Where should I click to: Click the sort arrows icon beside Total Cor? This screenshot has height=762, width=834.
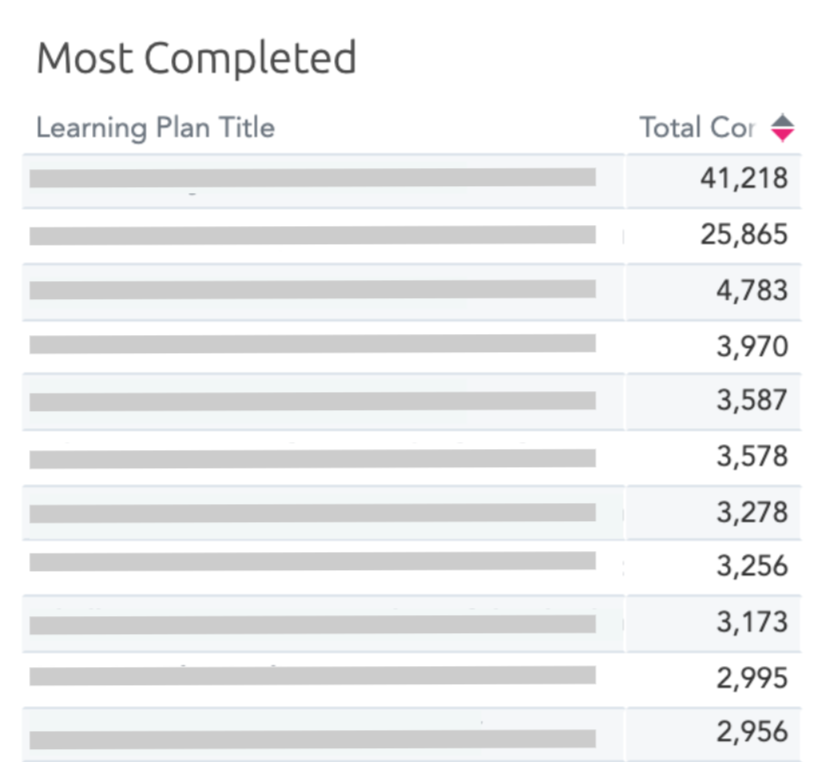(782, 128)
